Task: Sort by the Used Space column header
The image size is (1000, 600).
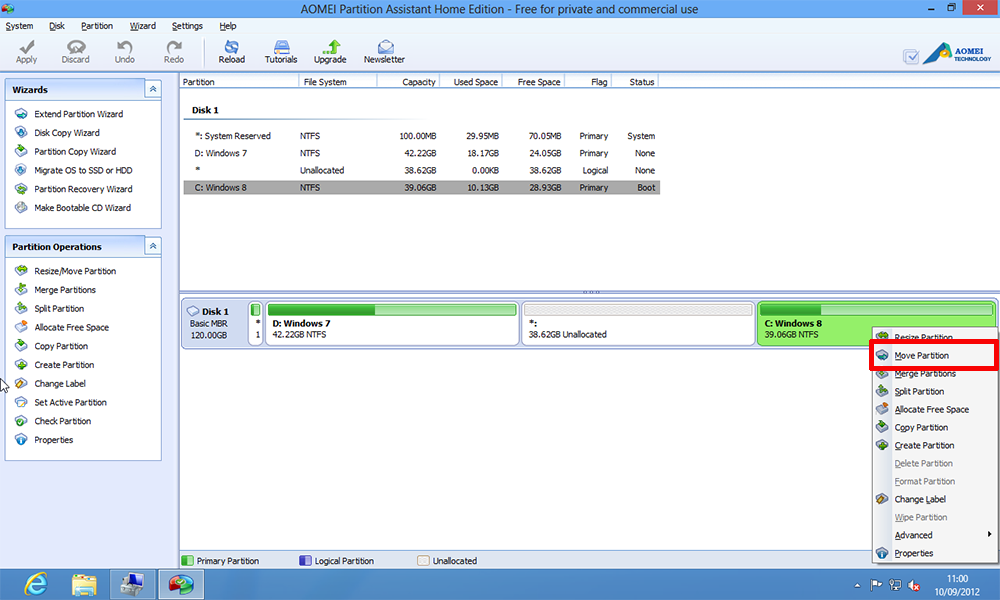Action: tap(471, 82)
